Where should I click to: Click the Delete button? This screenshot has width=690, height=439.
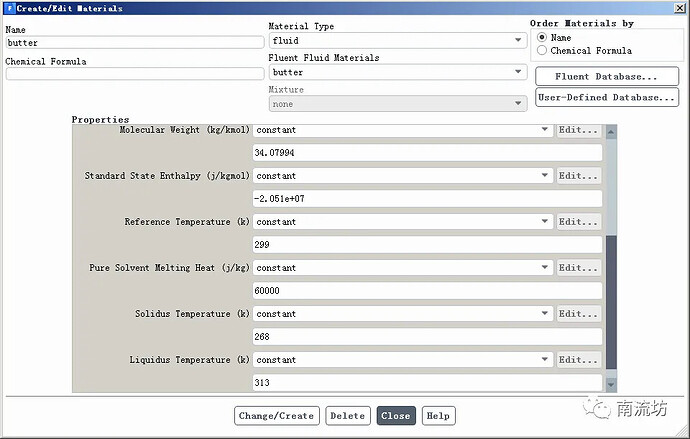click(348, 416)
